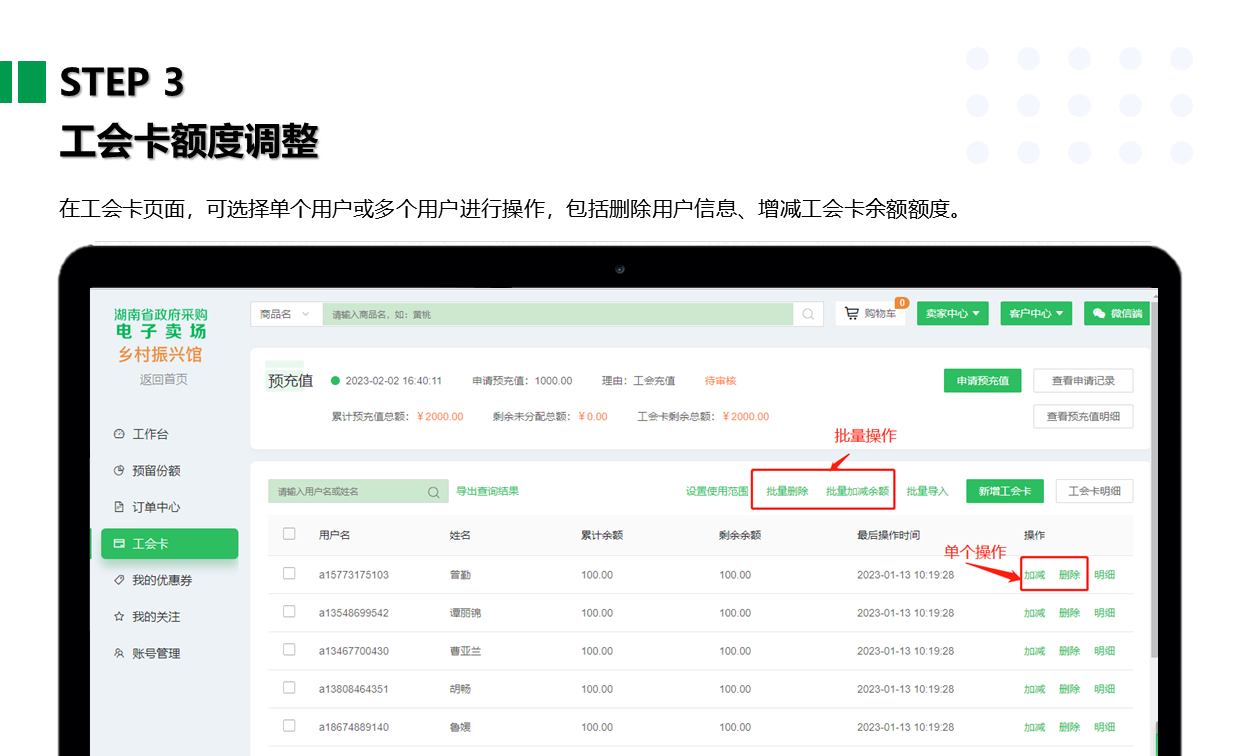Image resolution: width=1247 pixels, height=756 pixels.
Task: Click 删除 for user 曾勤
Action: tap(1069, 575)
